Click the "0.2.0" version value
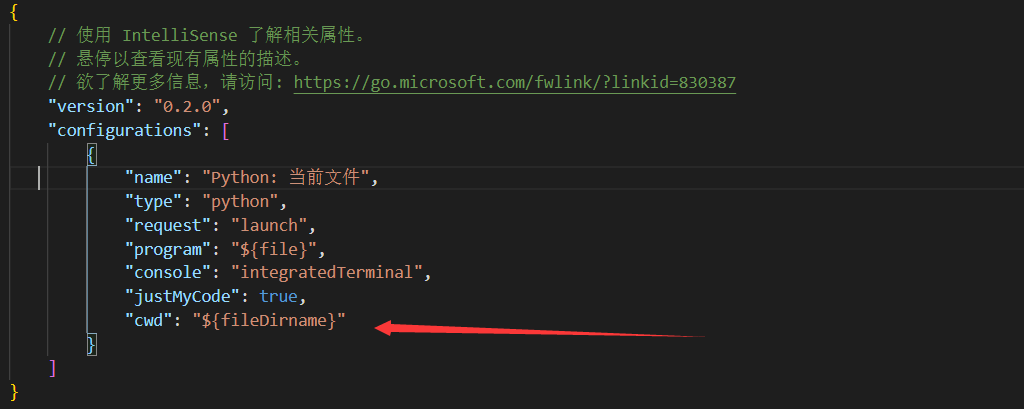The image size is (1024, 409). click(x=190, y=106)
